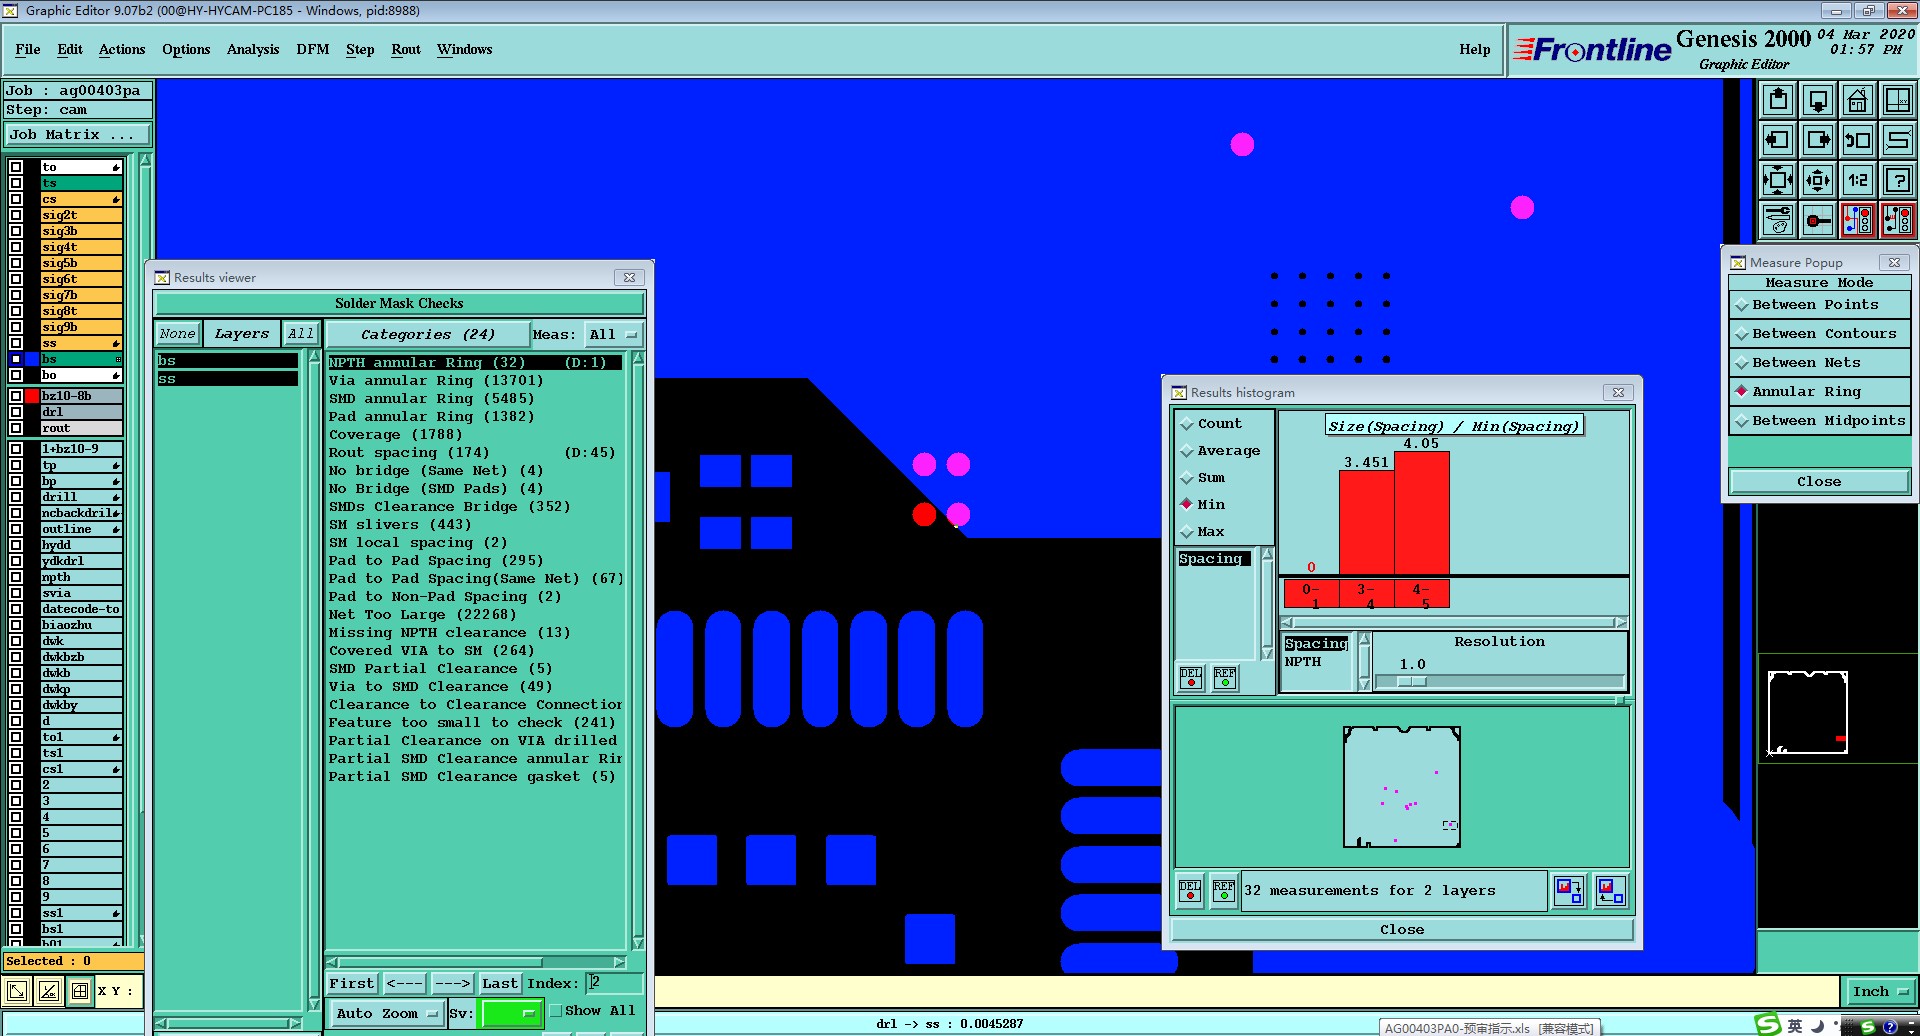The width and height of the screenshot is (1920, 1036).
Task: Click the S-shaped serpentine path icon
Action: tap(1897, 140)
